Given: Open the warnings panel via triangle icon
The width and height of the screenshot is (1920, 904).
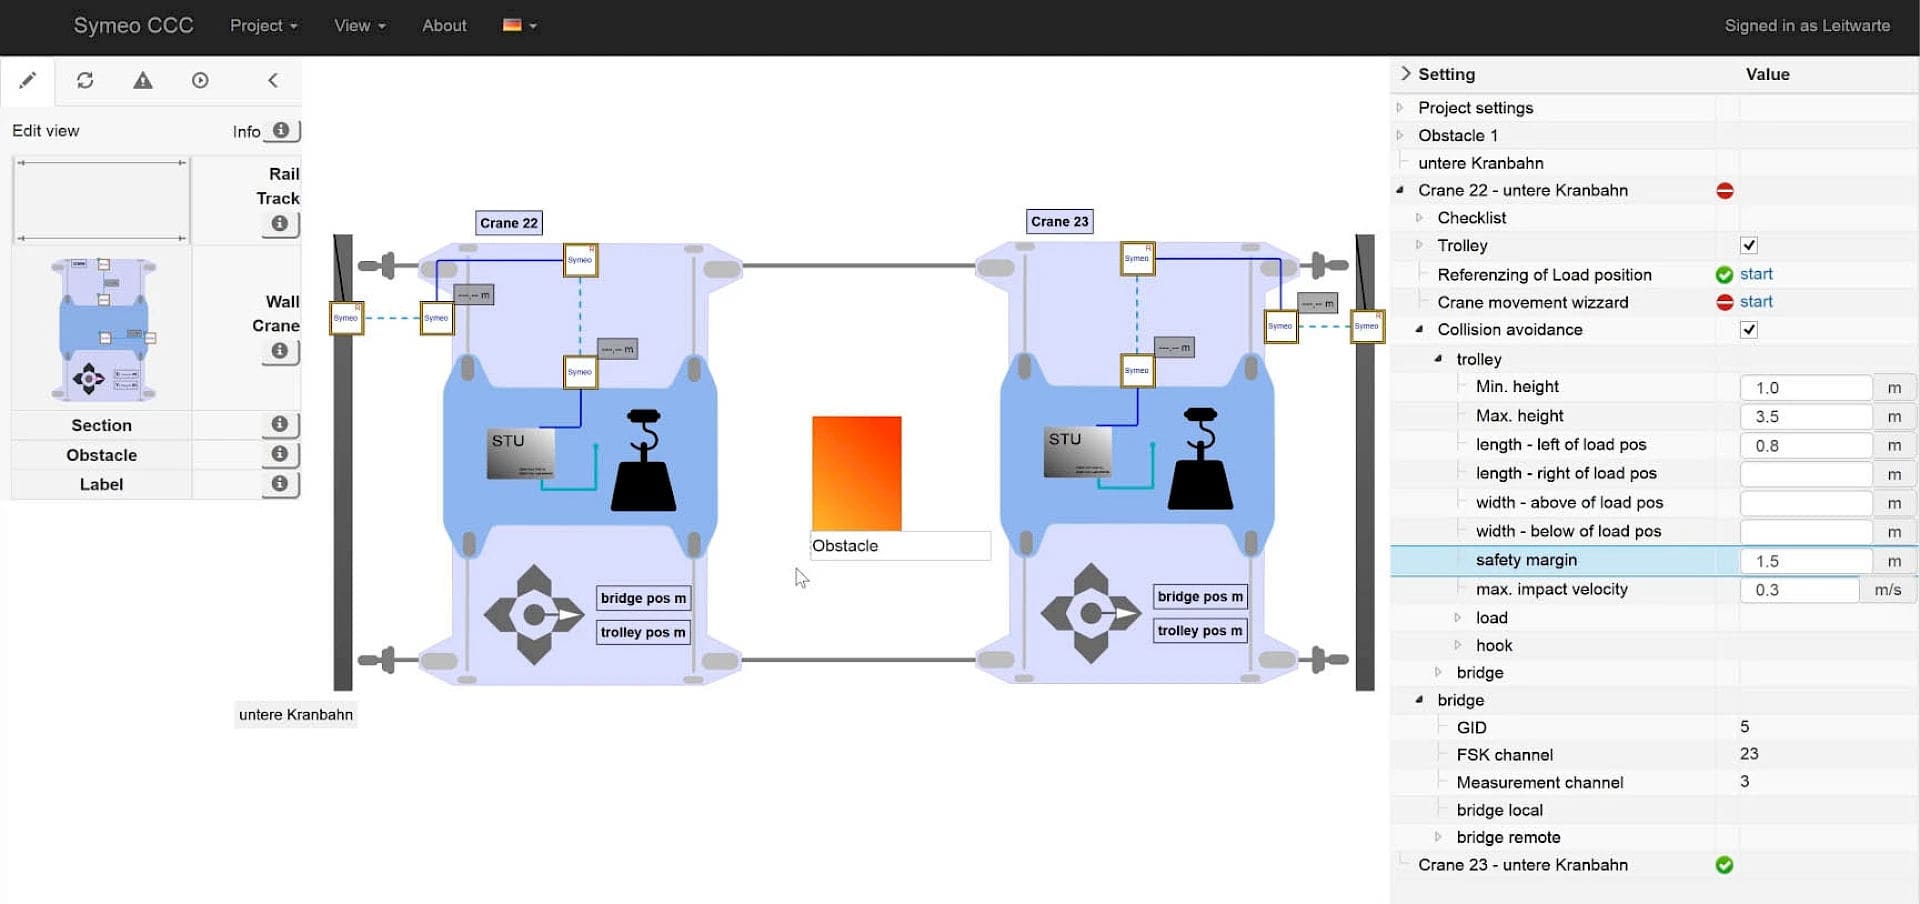Looking at the screenshot, I should pyautogui.click(x=143, y=80).
